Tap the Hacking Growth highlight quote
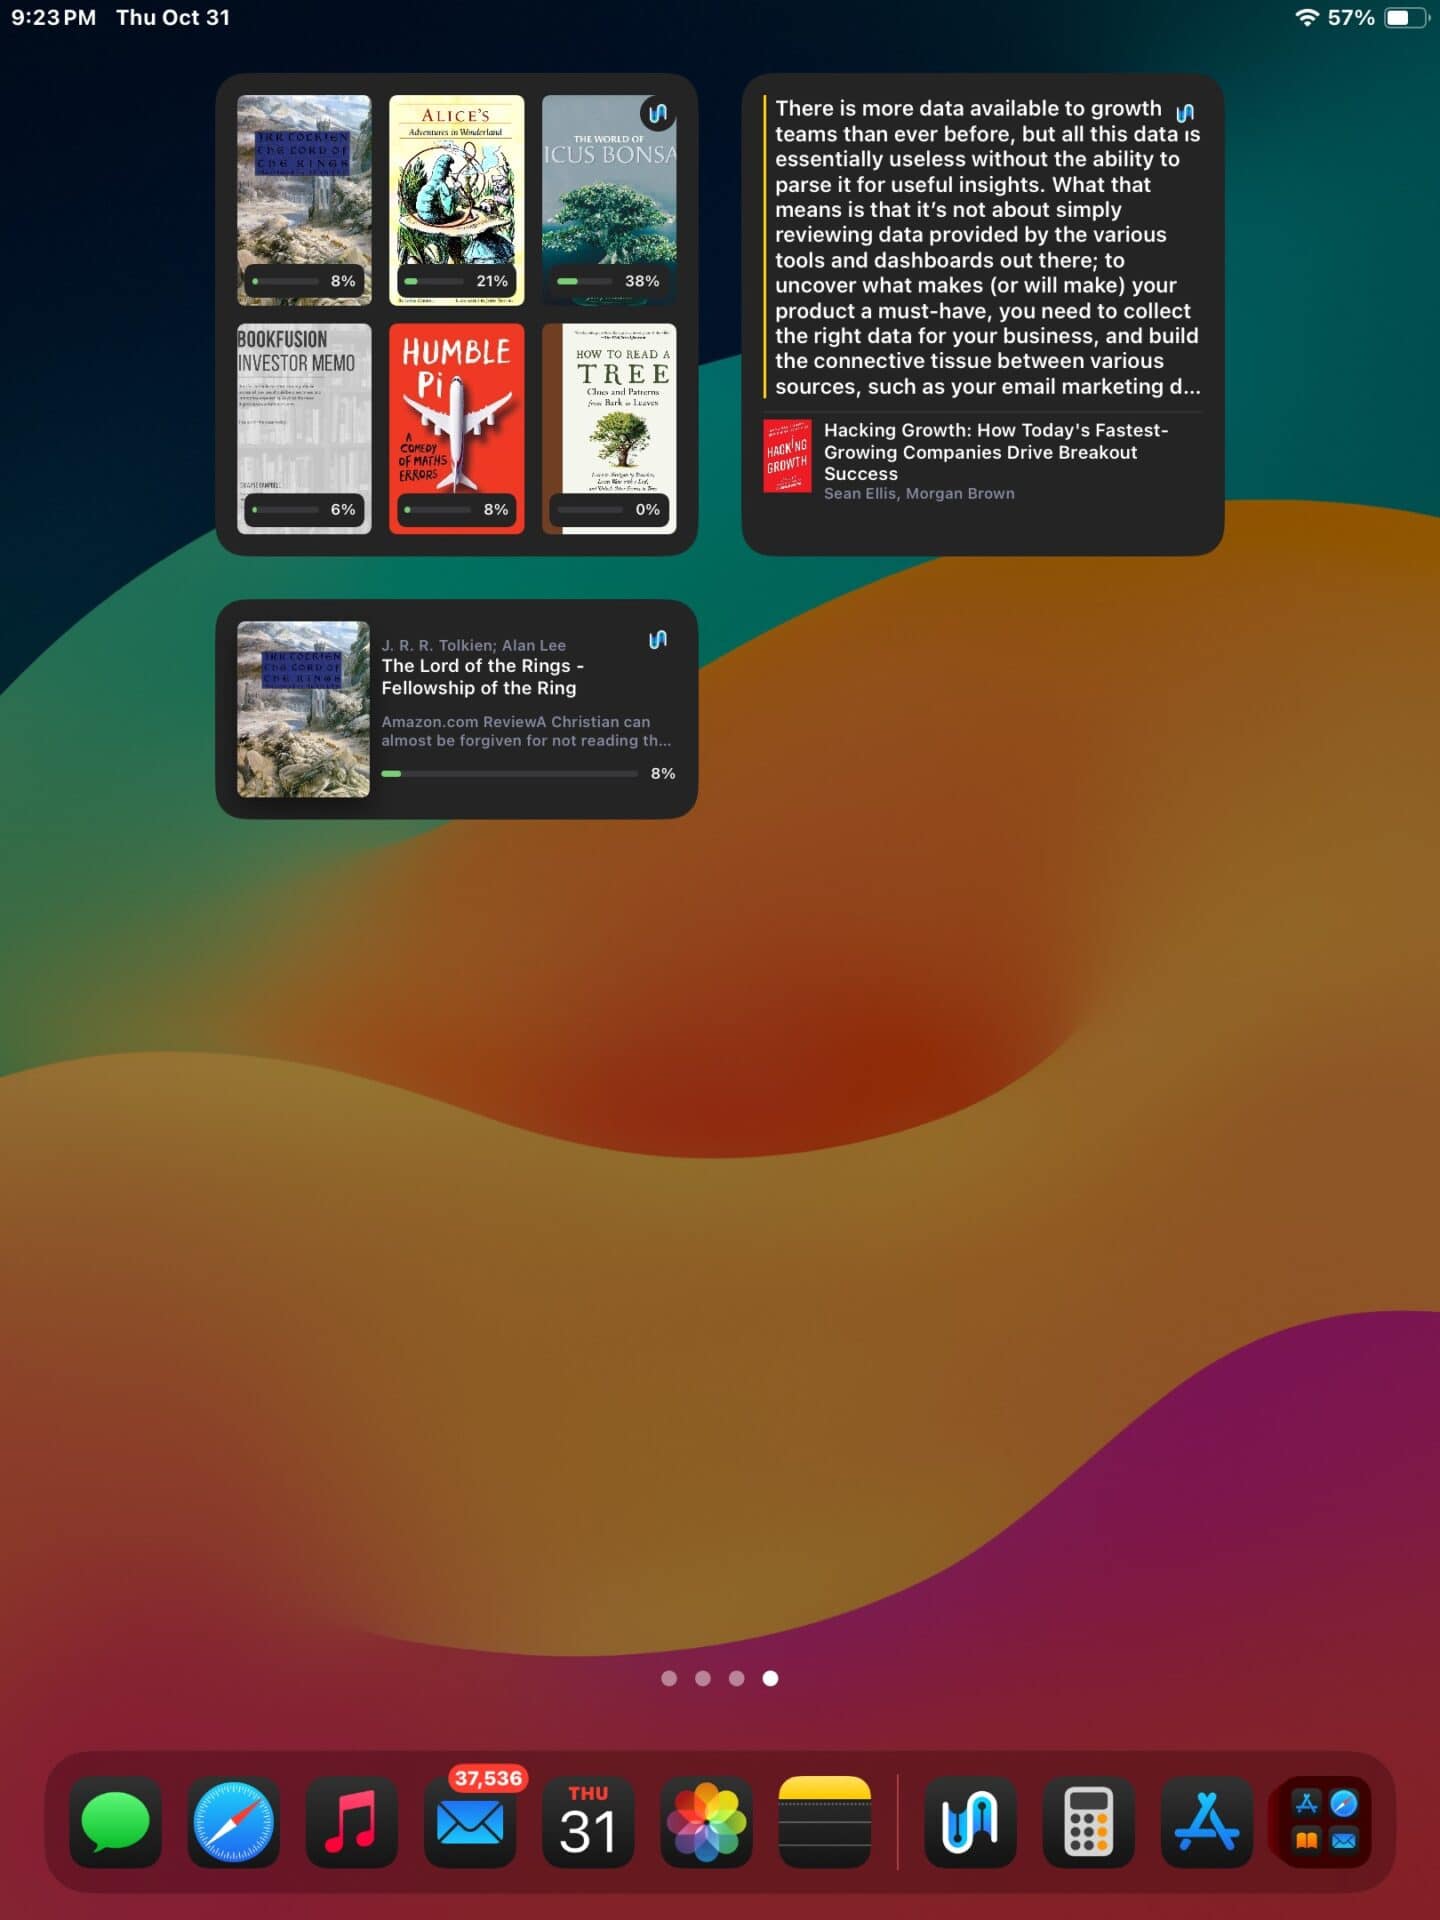Viewport: 1440px width, 1920px height. point(985,247)
